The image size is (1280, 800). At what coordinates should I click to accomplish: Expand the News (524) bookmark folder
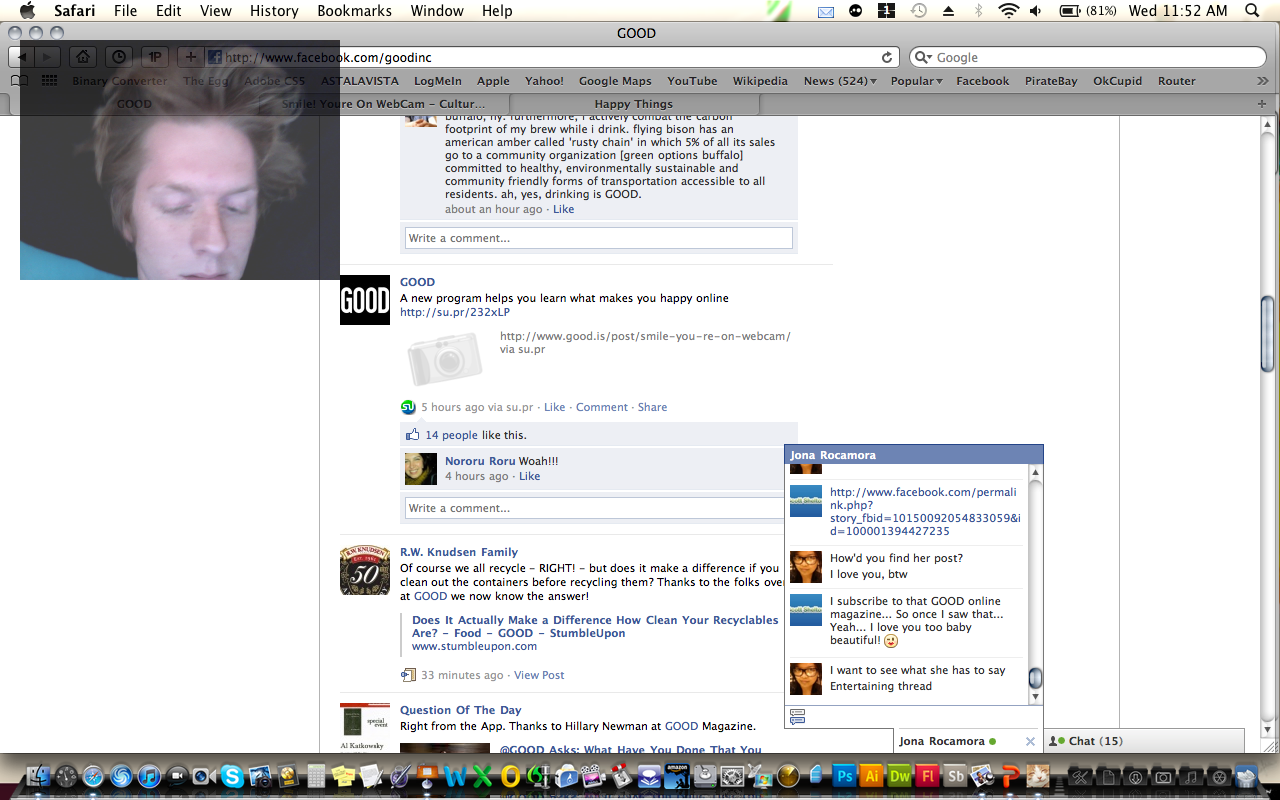tap(840, 81)
